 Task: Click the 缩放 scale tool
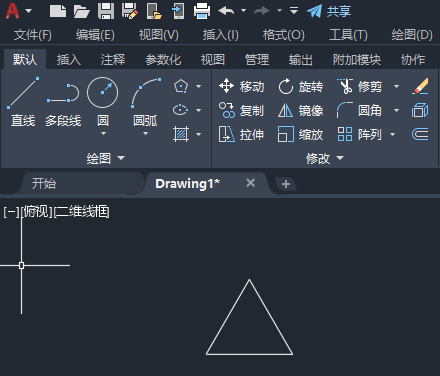pos(300,135)
